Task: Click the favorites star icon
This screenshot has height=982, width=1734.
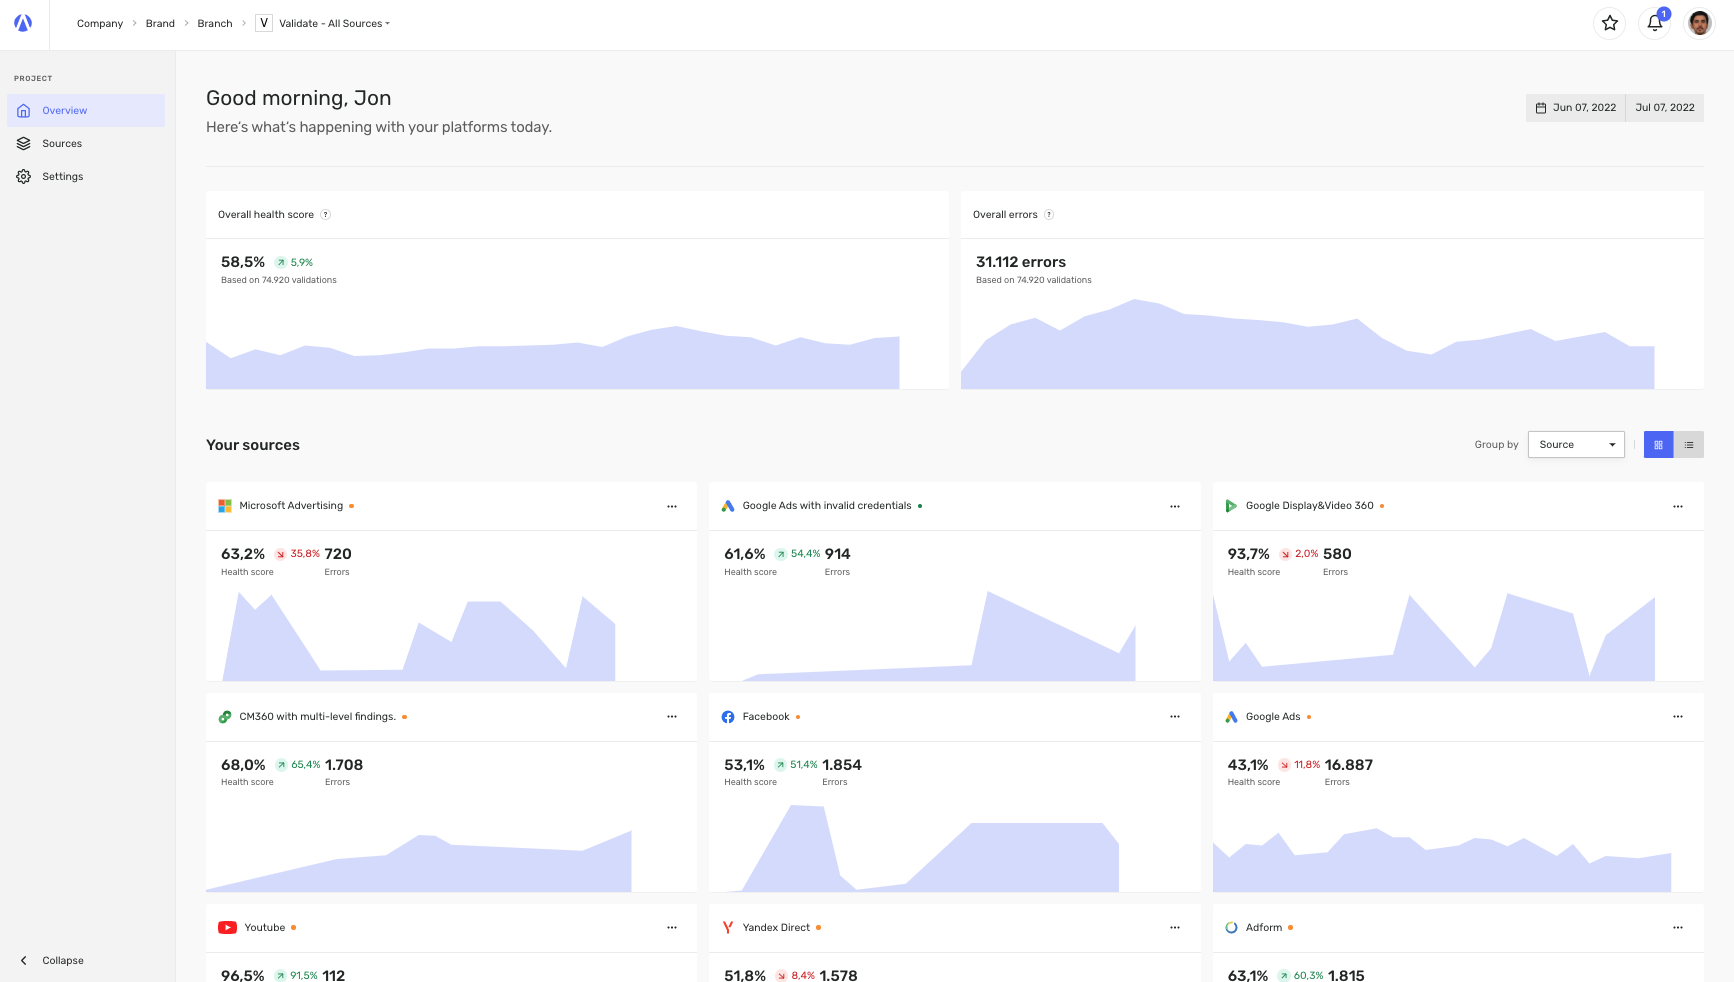Action: [x=1609, y=23]
